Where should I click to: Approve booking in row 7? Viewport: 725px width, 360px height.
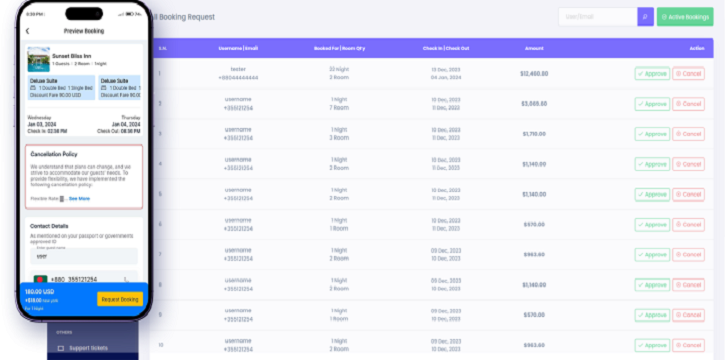[652, 255]
